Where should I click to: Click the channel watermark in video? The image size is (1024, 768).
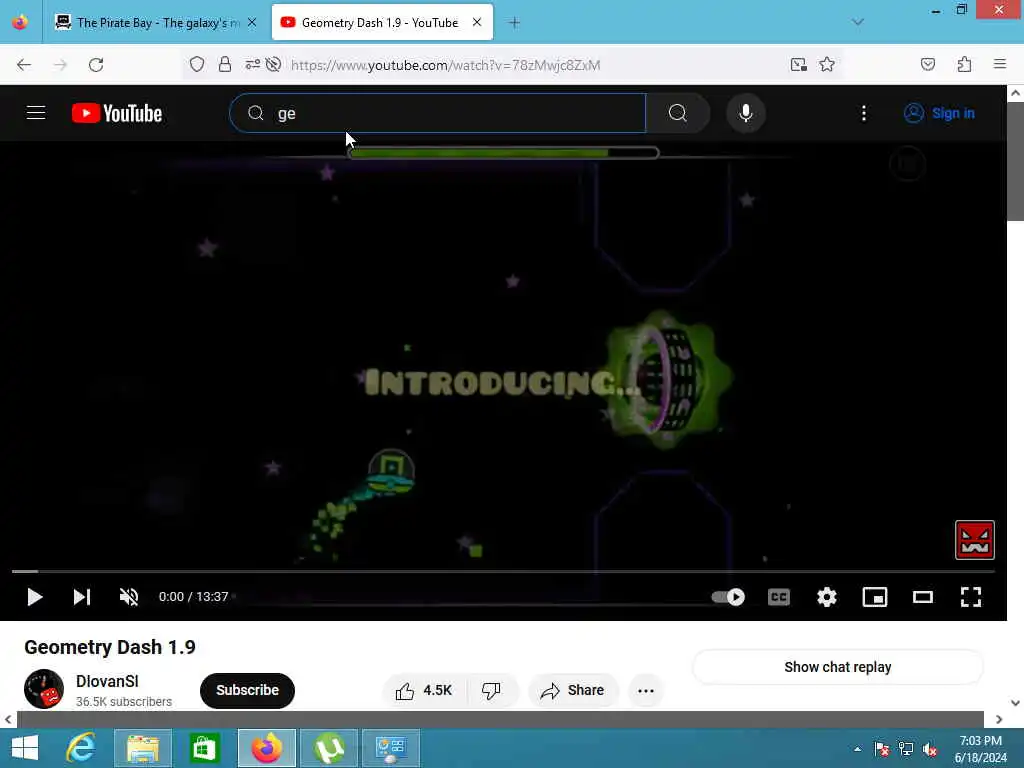(974, 540)
